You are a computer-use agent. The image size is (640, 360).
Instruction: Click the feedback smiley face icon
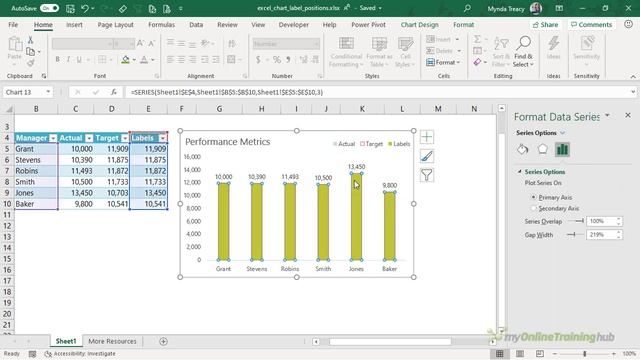[629, 24]
